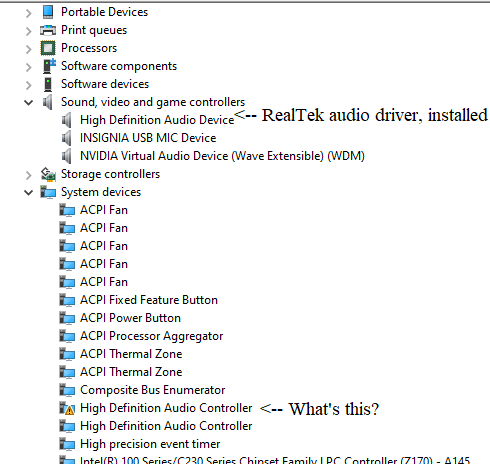Expand the Storage controllers category
490x464 pixels.
click(x=29, y=175)
